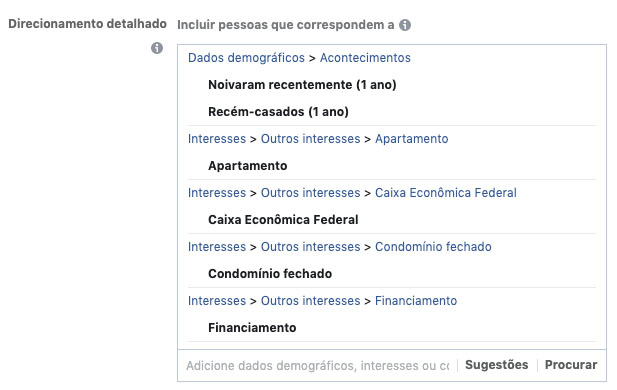617x390 pixels.
Task: Select bold Condomínio fechado interest item
Action: pos(270,274)
